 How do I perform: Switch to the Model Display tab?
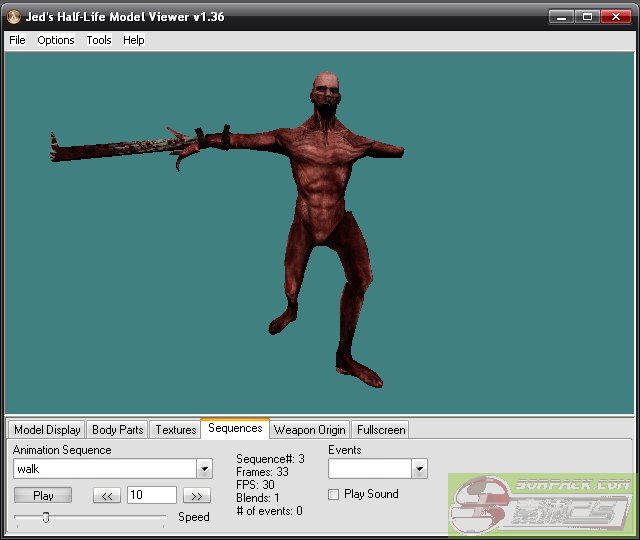point(47,430)
